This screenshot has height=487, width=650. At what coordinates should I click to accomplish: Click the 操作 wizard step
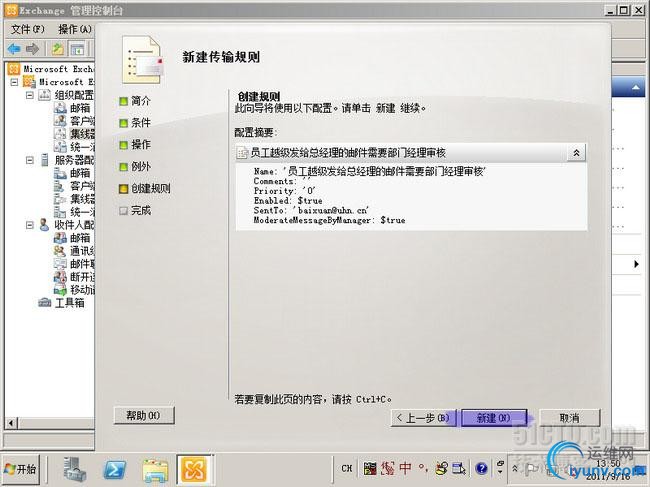141,145
